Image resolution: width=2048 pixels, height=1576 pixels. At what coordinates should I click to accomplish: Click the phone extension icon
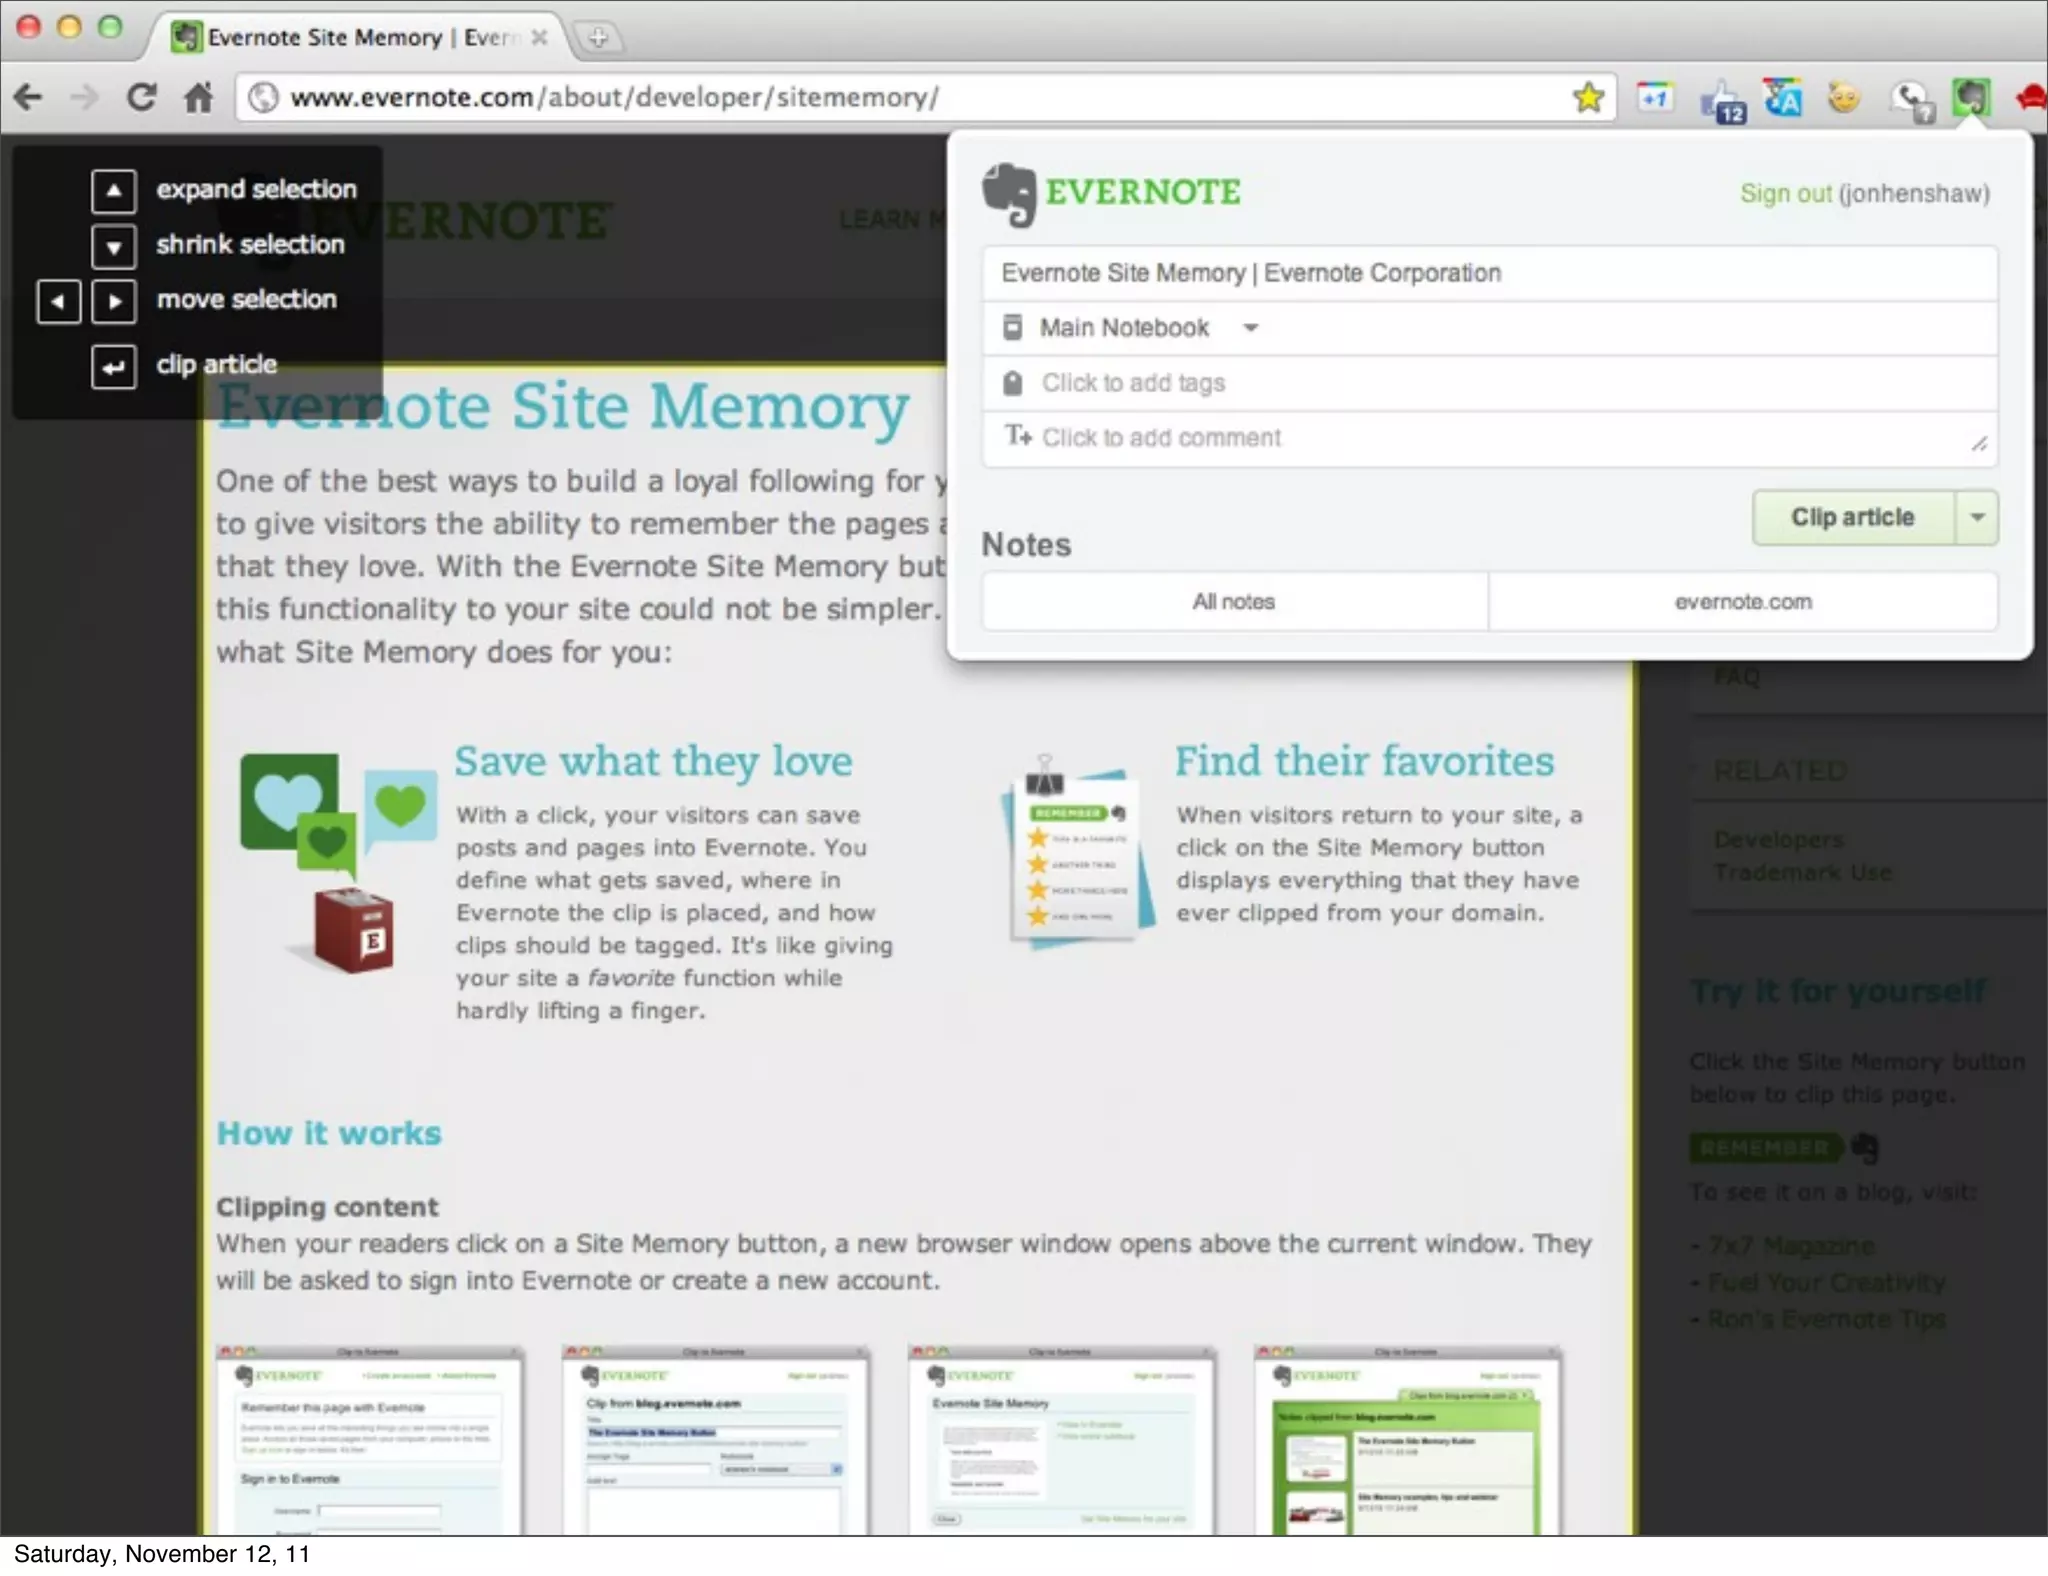tap(1911, 101)
